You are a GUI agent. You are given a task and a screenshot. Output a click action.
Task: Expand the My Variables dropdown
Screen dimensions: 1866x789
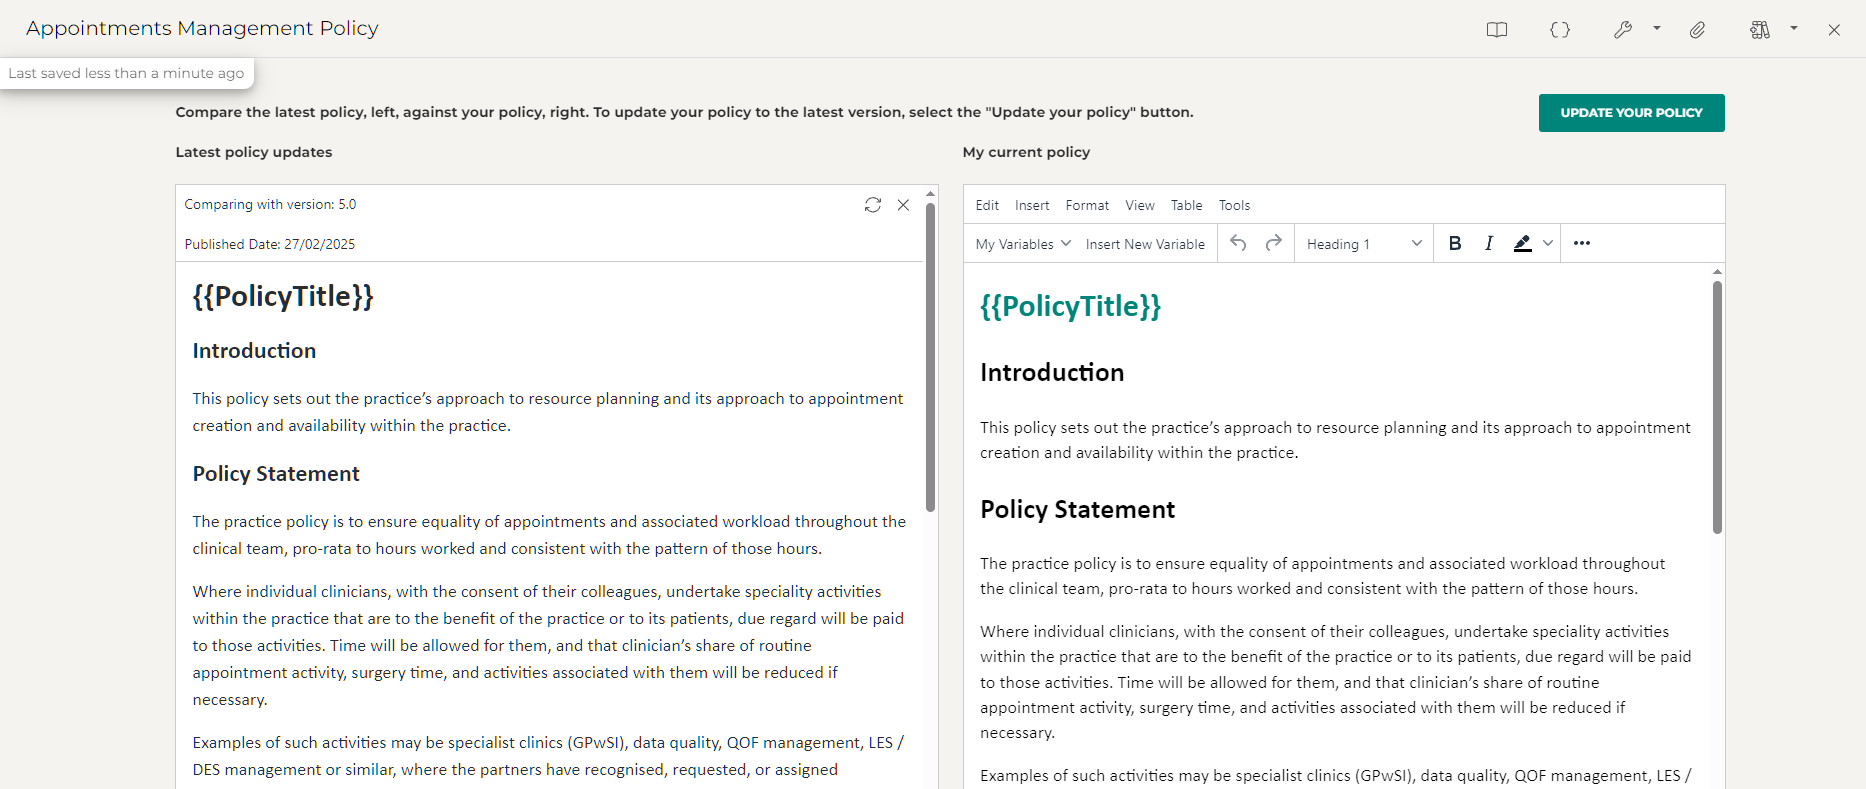(1023, 244)
